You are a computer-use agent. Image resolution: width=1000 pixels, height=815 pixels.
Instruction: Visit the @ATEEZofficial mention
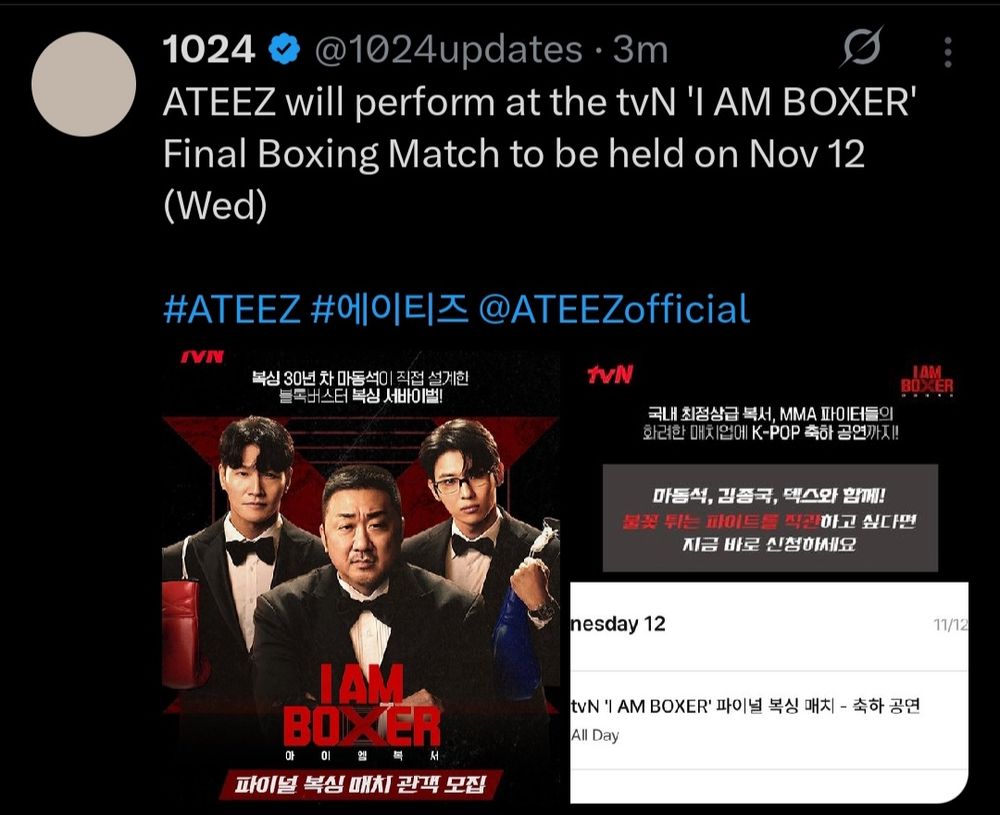(x=614, y=309)
